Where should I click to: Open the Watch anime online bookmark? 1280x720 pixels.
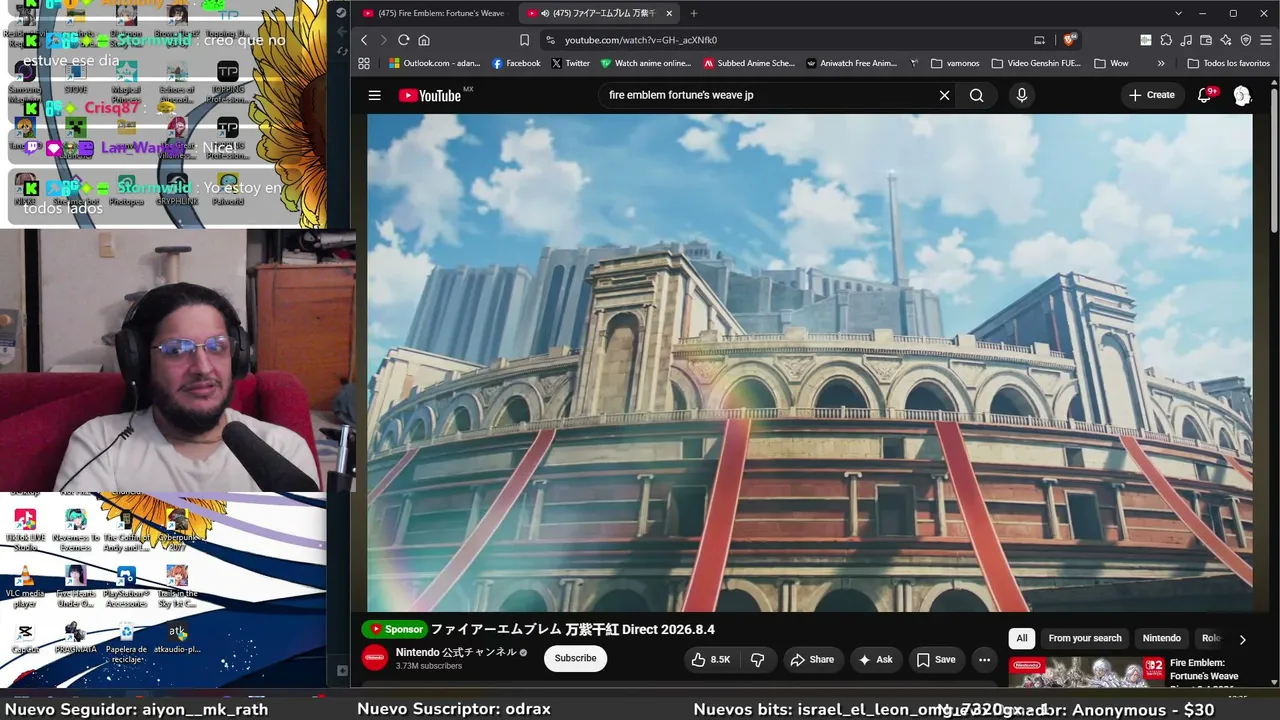tap(646, 63)
